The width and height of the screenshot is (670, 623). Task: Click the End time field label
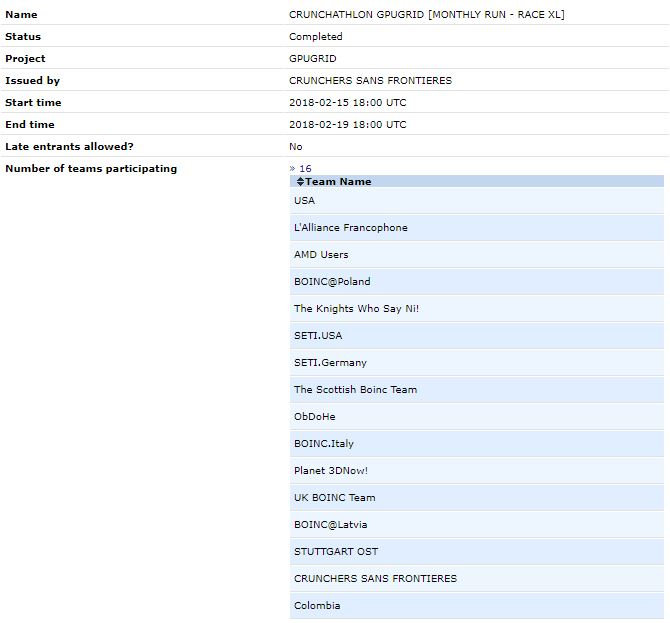pos(29,124)
